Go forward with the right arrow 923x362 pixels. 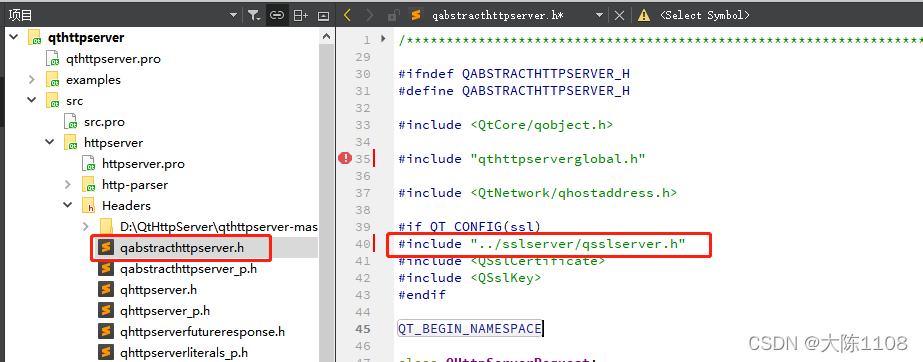(369, 15)
